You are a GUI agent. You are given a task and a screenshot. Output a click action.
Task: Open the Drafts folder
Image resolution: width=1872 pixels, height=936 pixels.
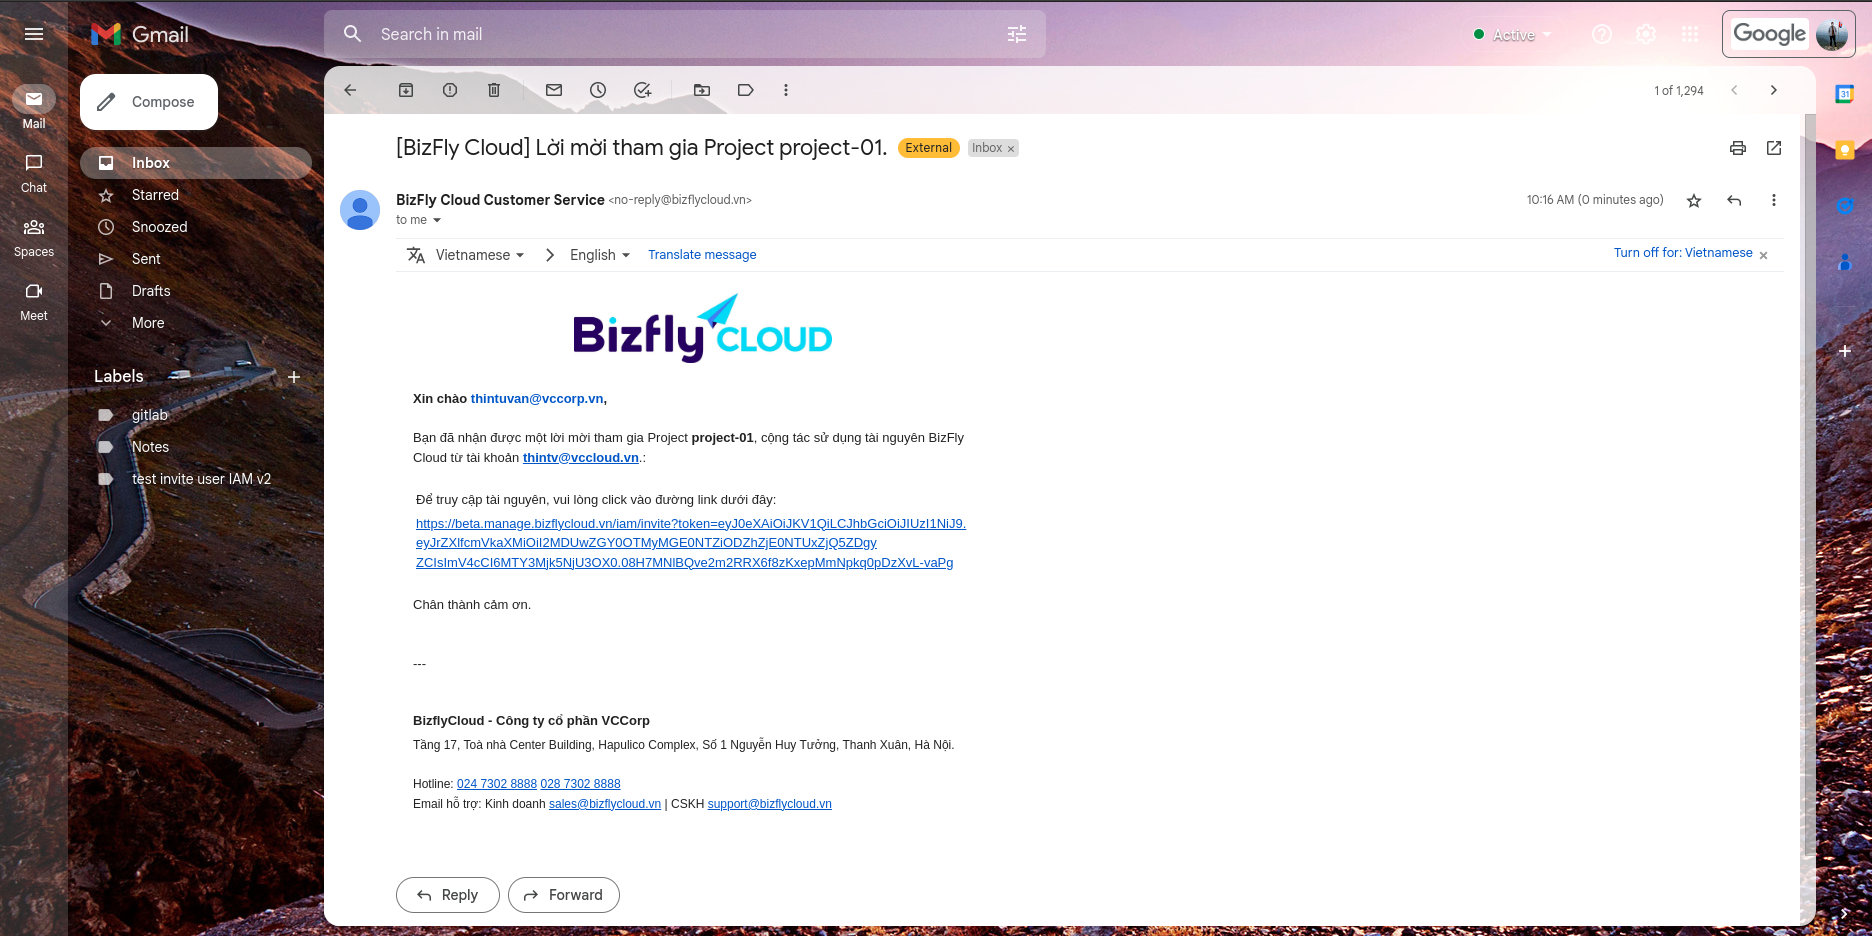[x=151, y=291]
